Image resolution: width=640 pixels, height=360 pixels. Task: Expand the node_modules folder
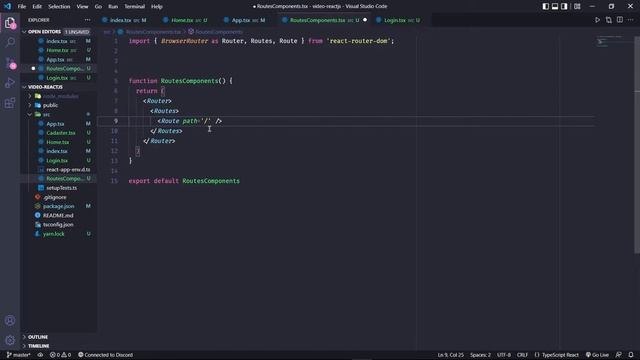[60, 96]
